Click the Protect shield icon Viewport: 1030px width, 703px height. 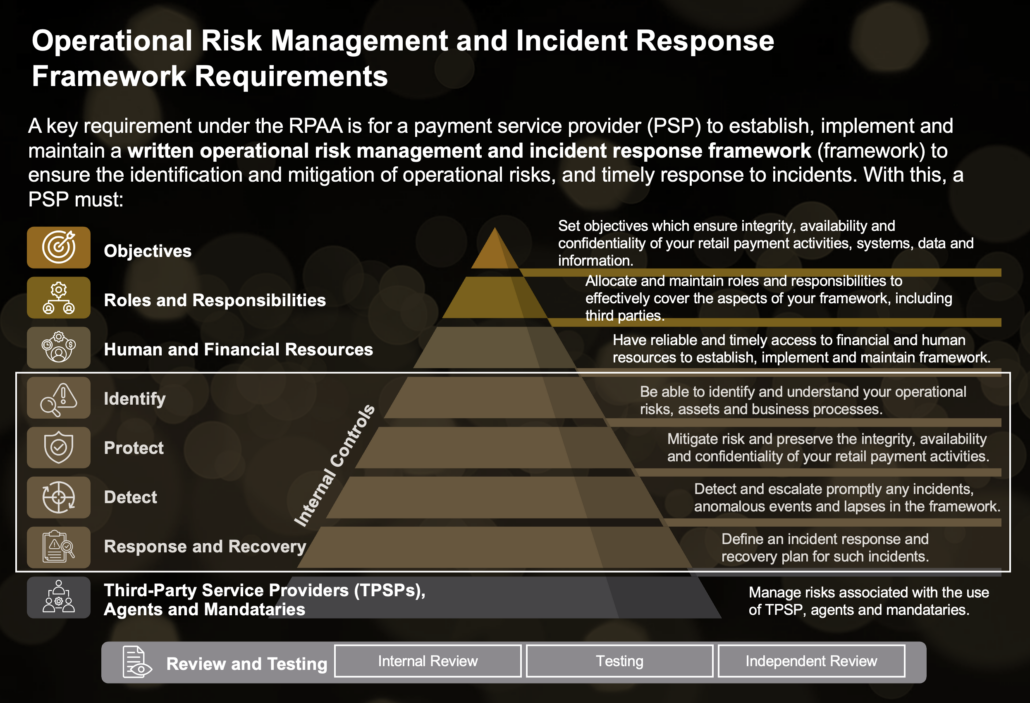58,447
